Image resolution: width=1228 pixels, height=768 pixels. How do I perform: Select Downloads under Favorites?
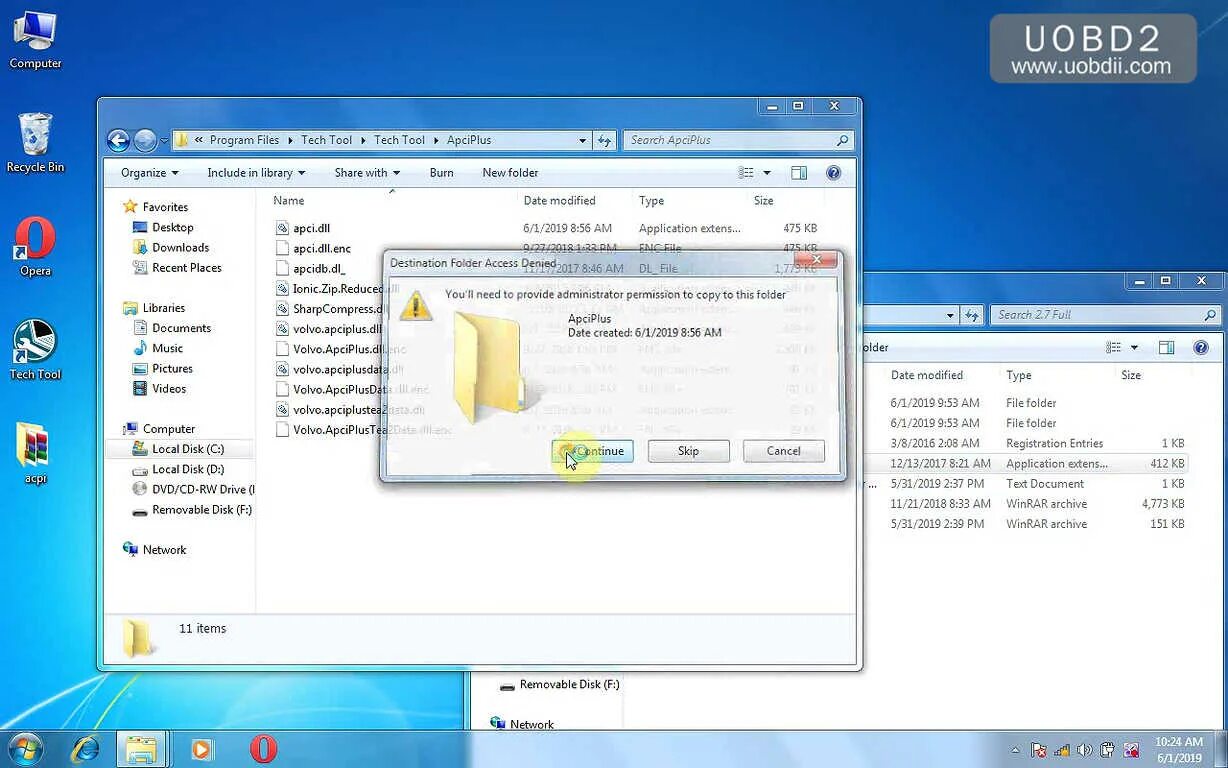pos(180,248)
